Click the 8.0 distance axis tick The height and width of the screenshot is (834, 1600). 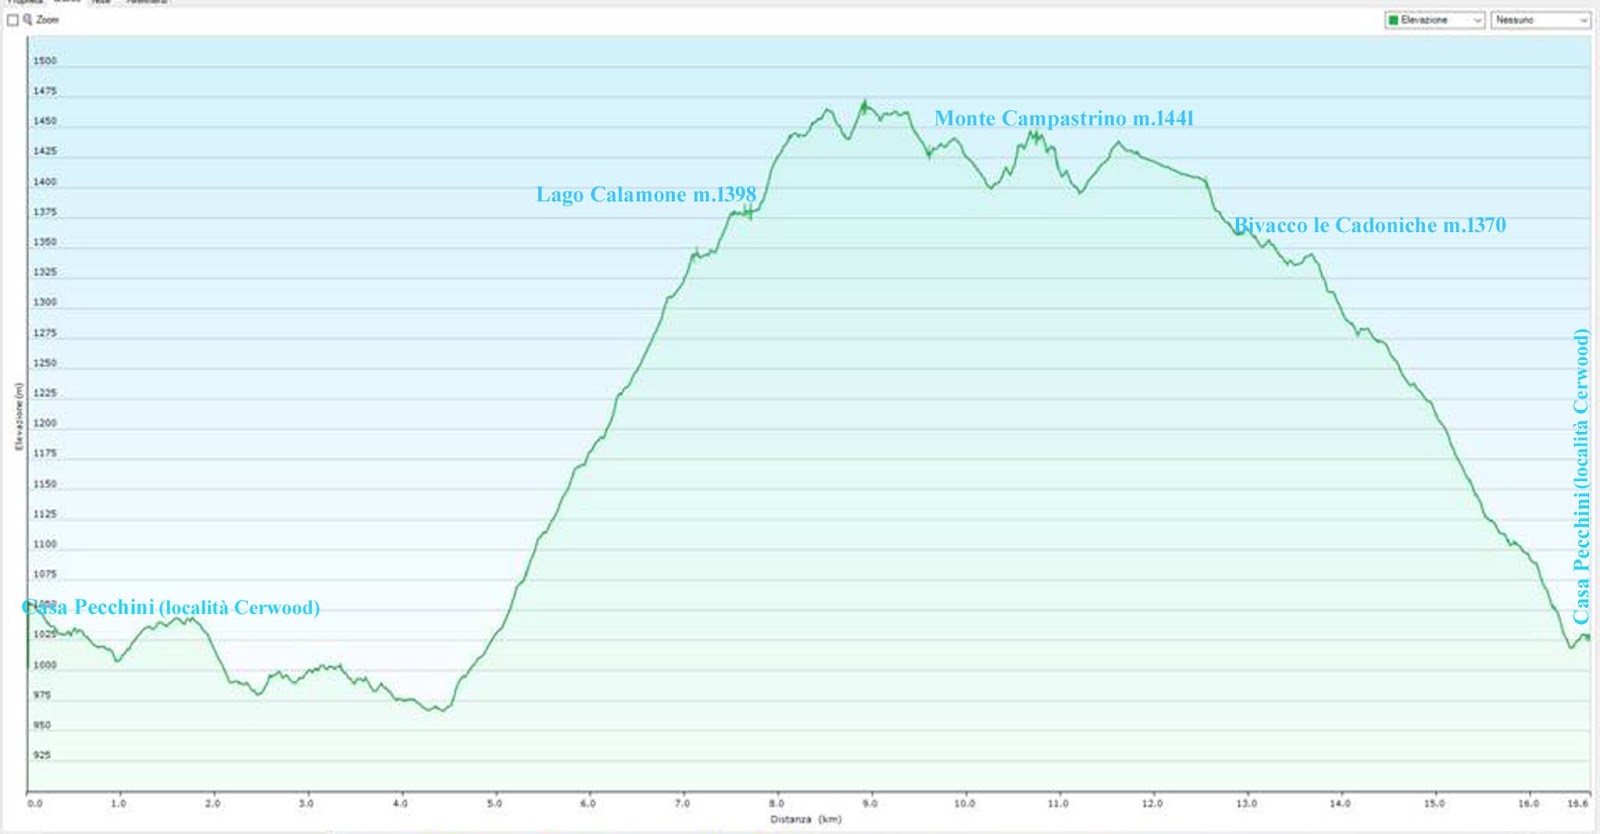776,803
